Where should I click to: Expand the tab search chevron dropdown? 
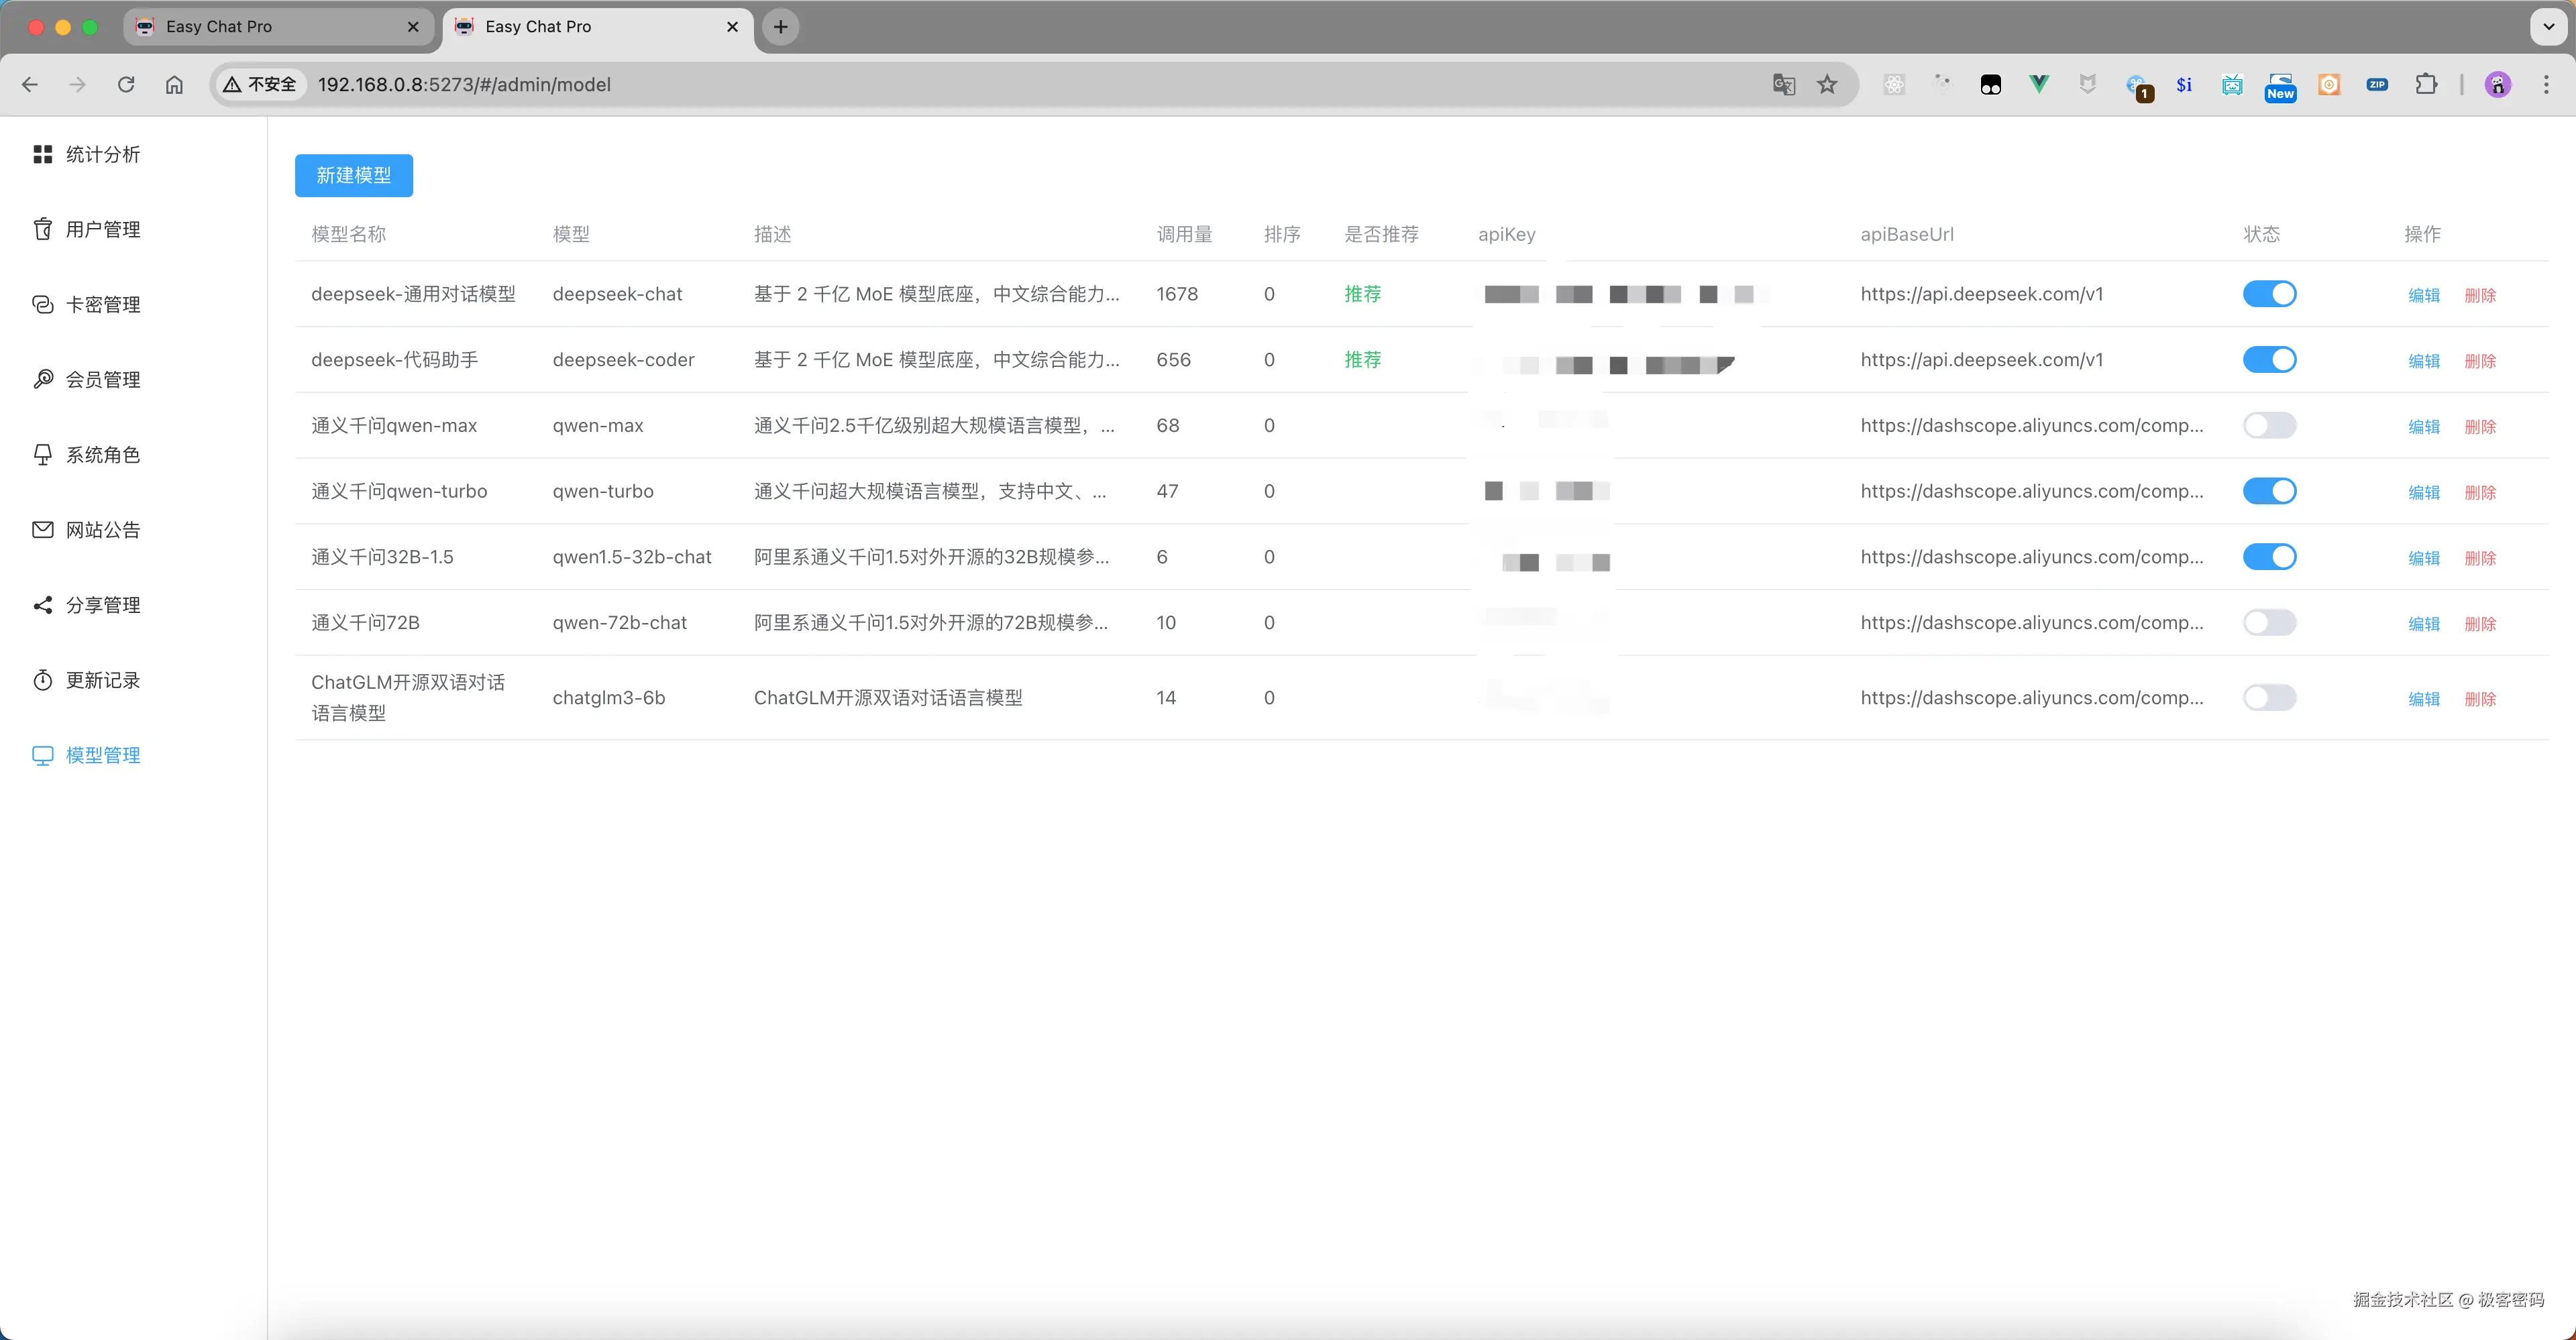[2548, 27]
